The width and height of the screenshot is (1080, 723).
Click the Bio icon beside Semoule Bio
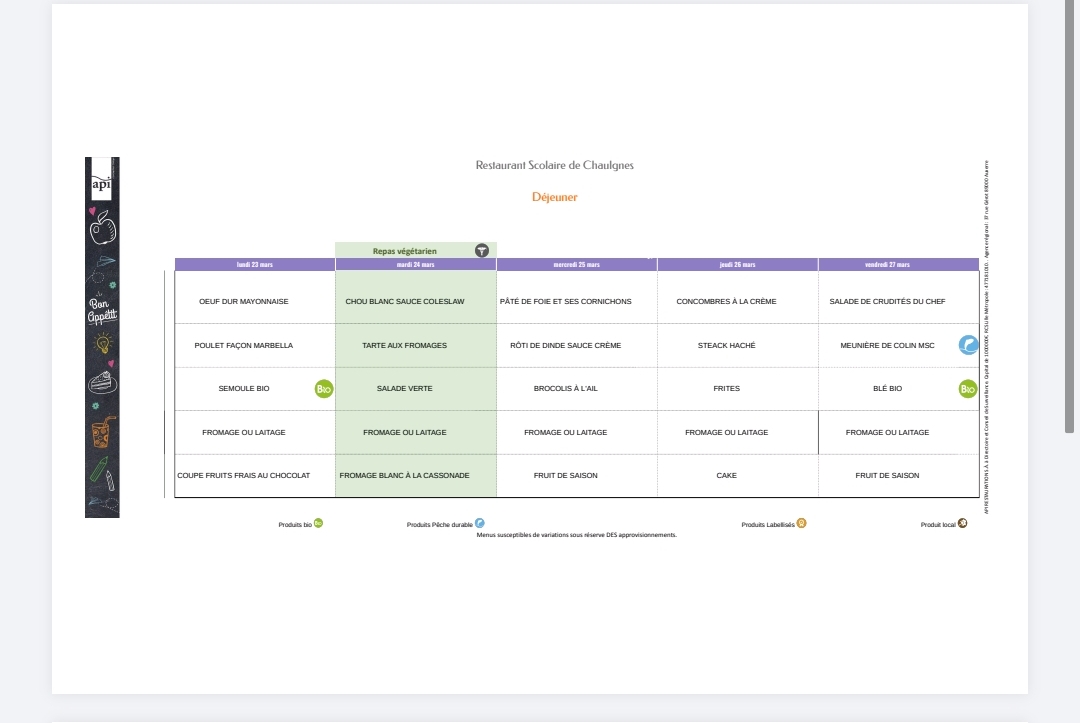point(323,389)
